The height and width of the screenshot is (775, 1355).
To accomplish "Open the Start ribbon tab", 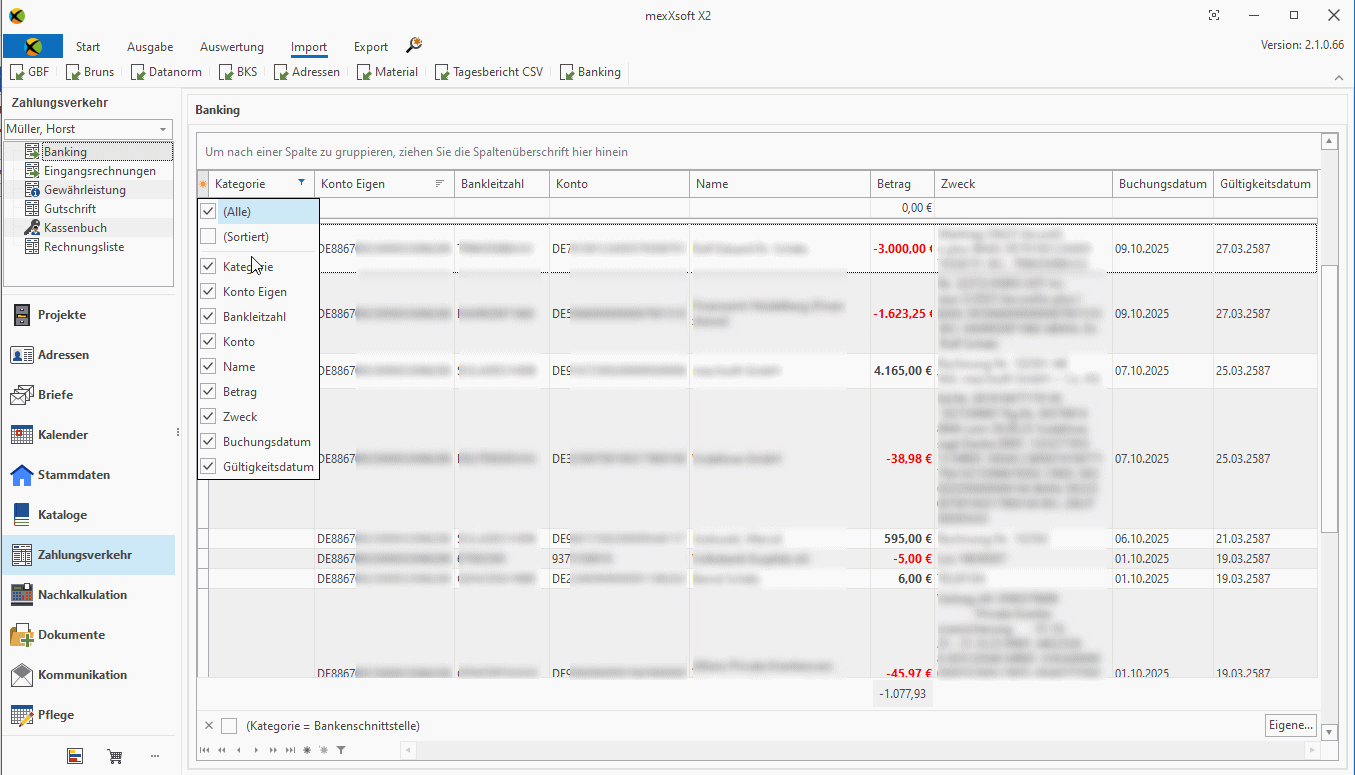I will click(88, 47).
